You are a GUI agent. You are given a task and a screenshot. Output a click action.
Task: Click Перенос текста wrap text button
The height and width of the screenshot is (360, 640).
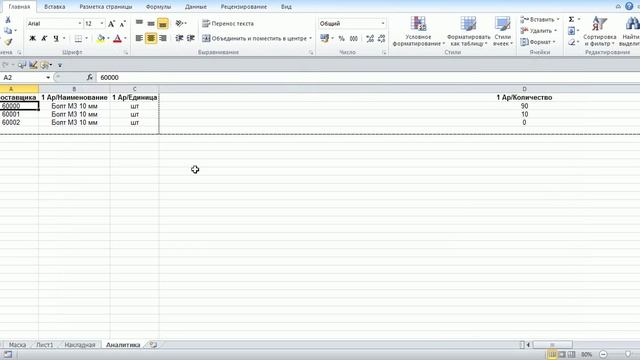[228, 24]
